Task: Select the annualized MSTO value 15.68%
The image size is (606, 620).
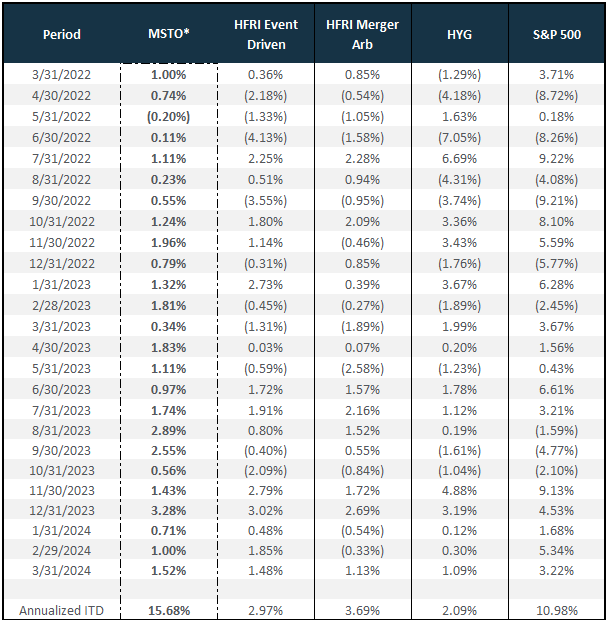Action: point(169,611)
